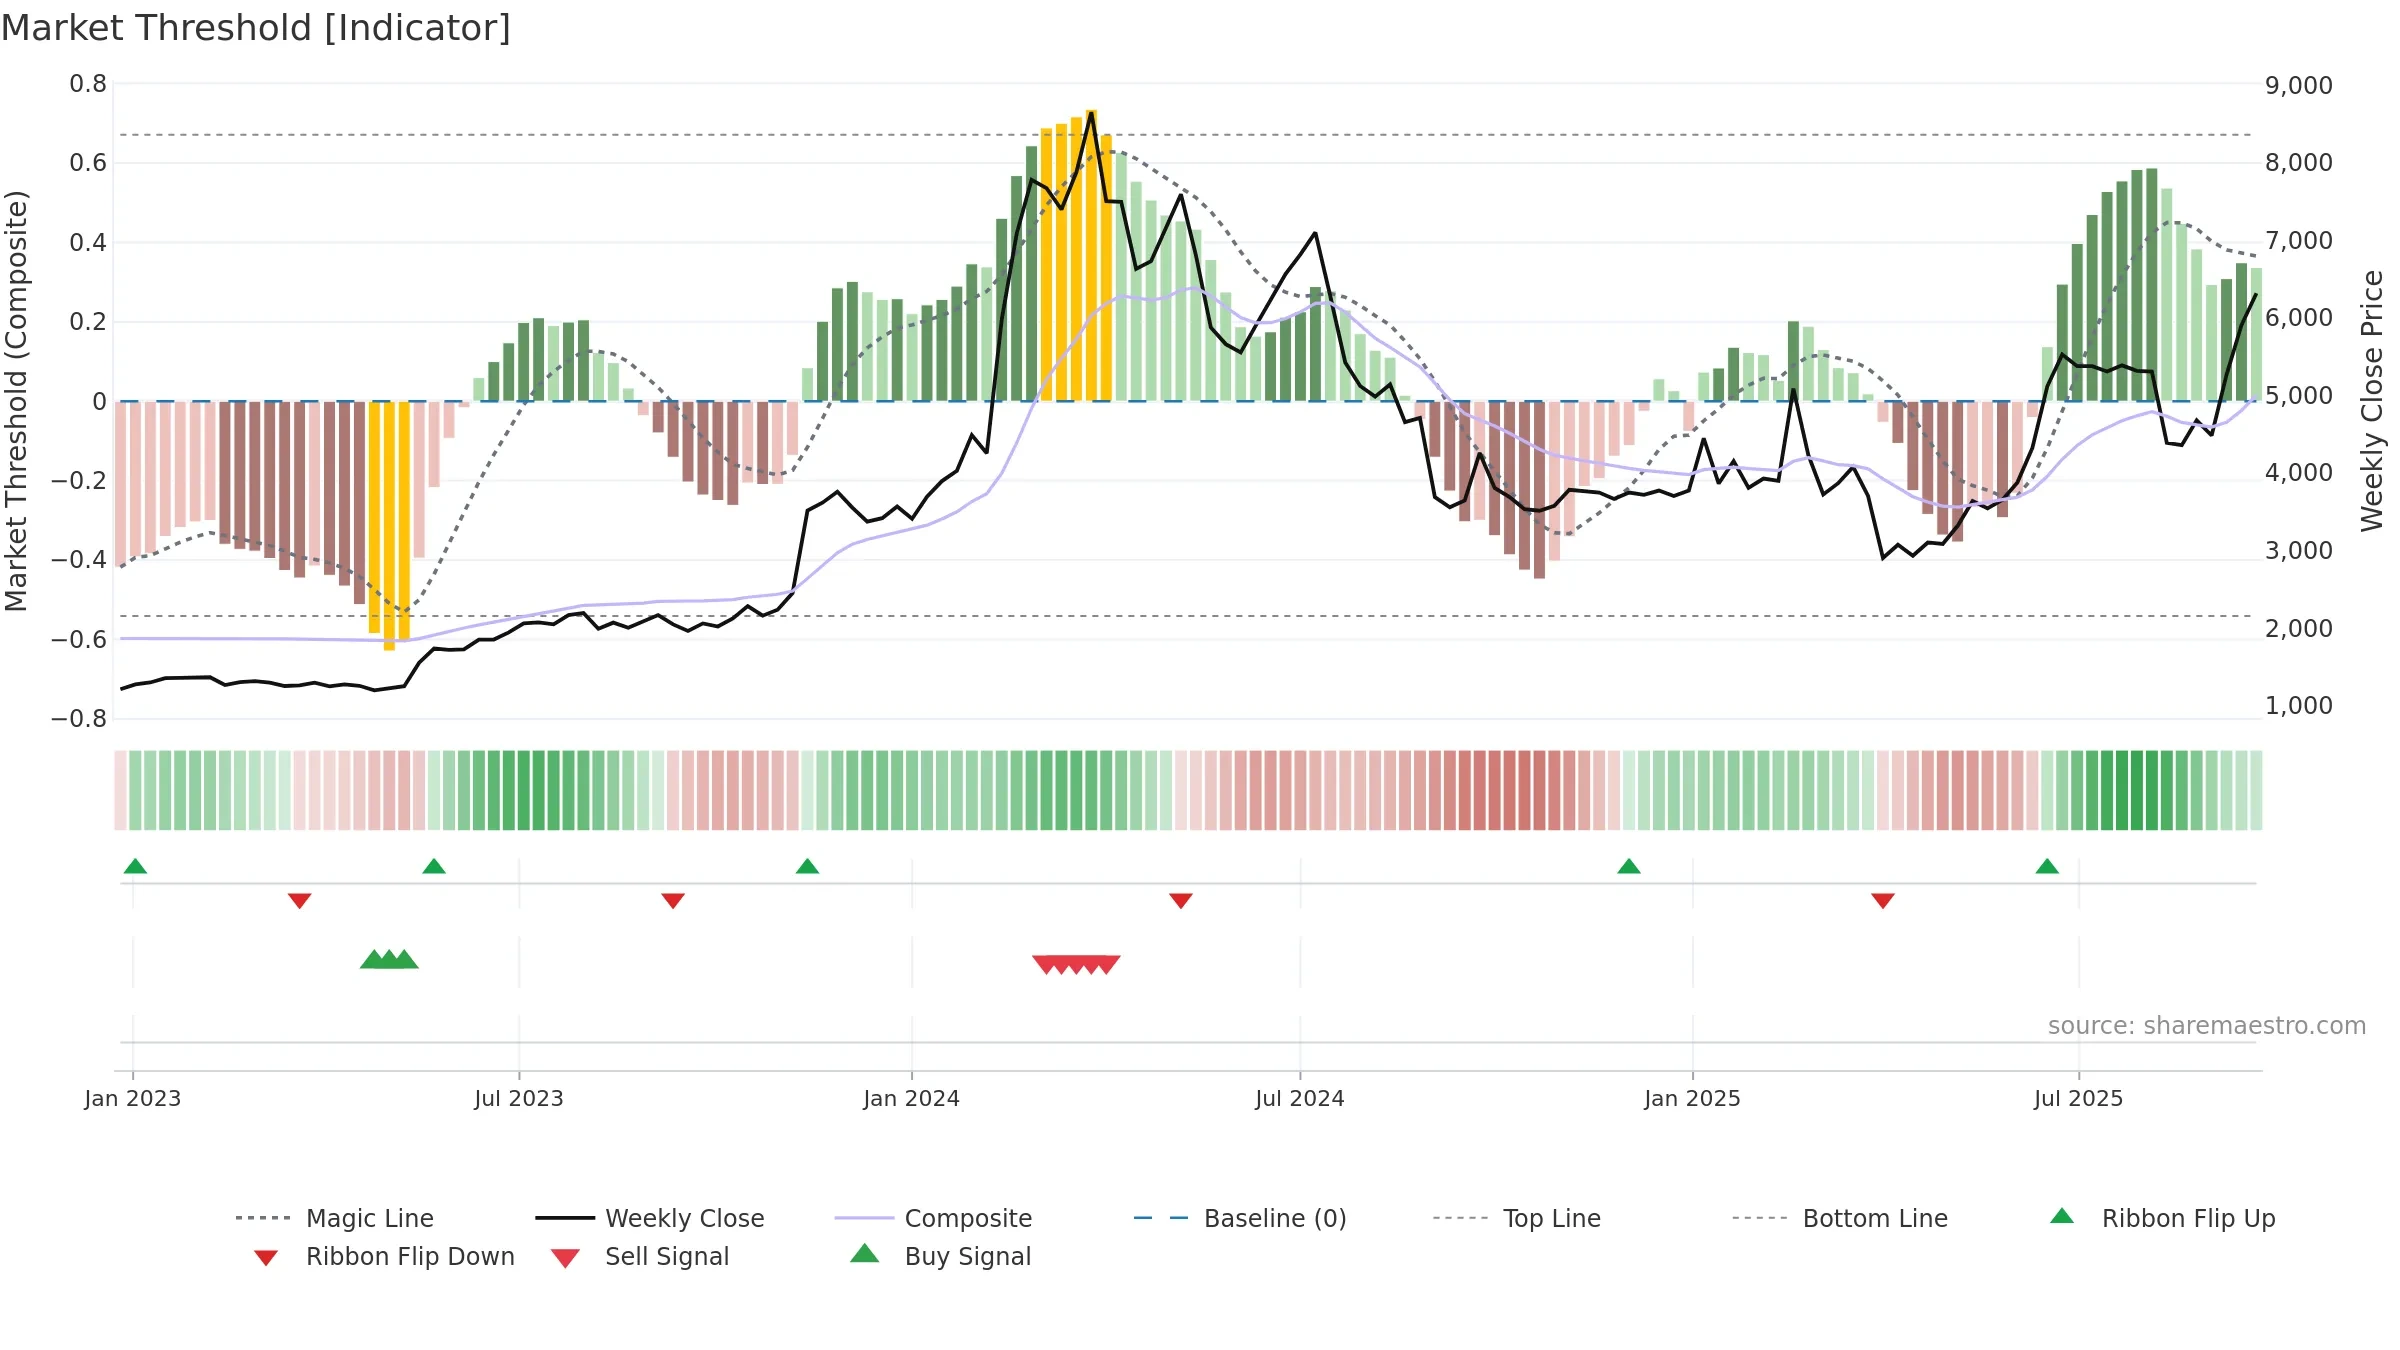Click the 0.8 left axis label
This screenshot has height=1350, width=2400.
tap(88, 84)
